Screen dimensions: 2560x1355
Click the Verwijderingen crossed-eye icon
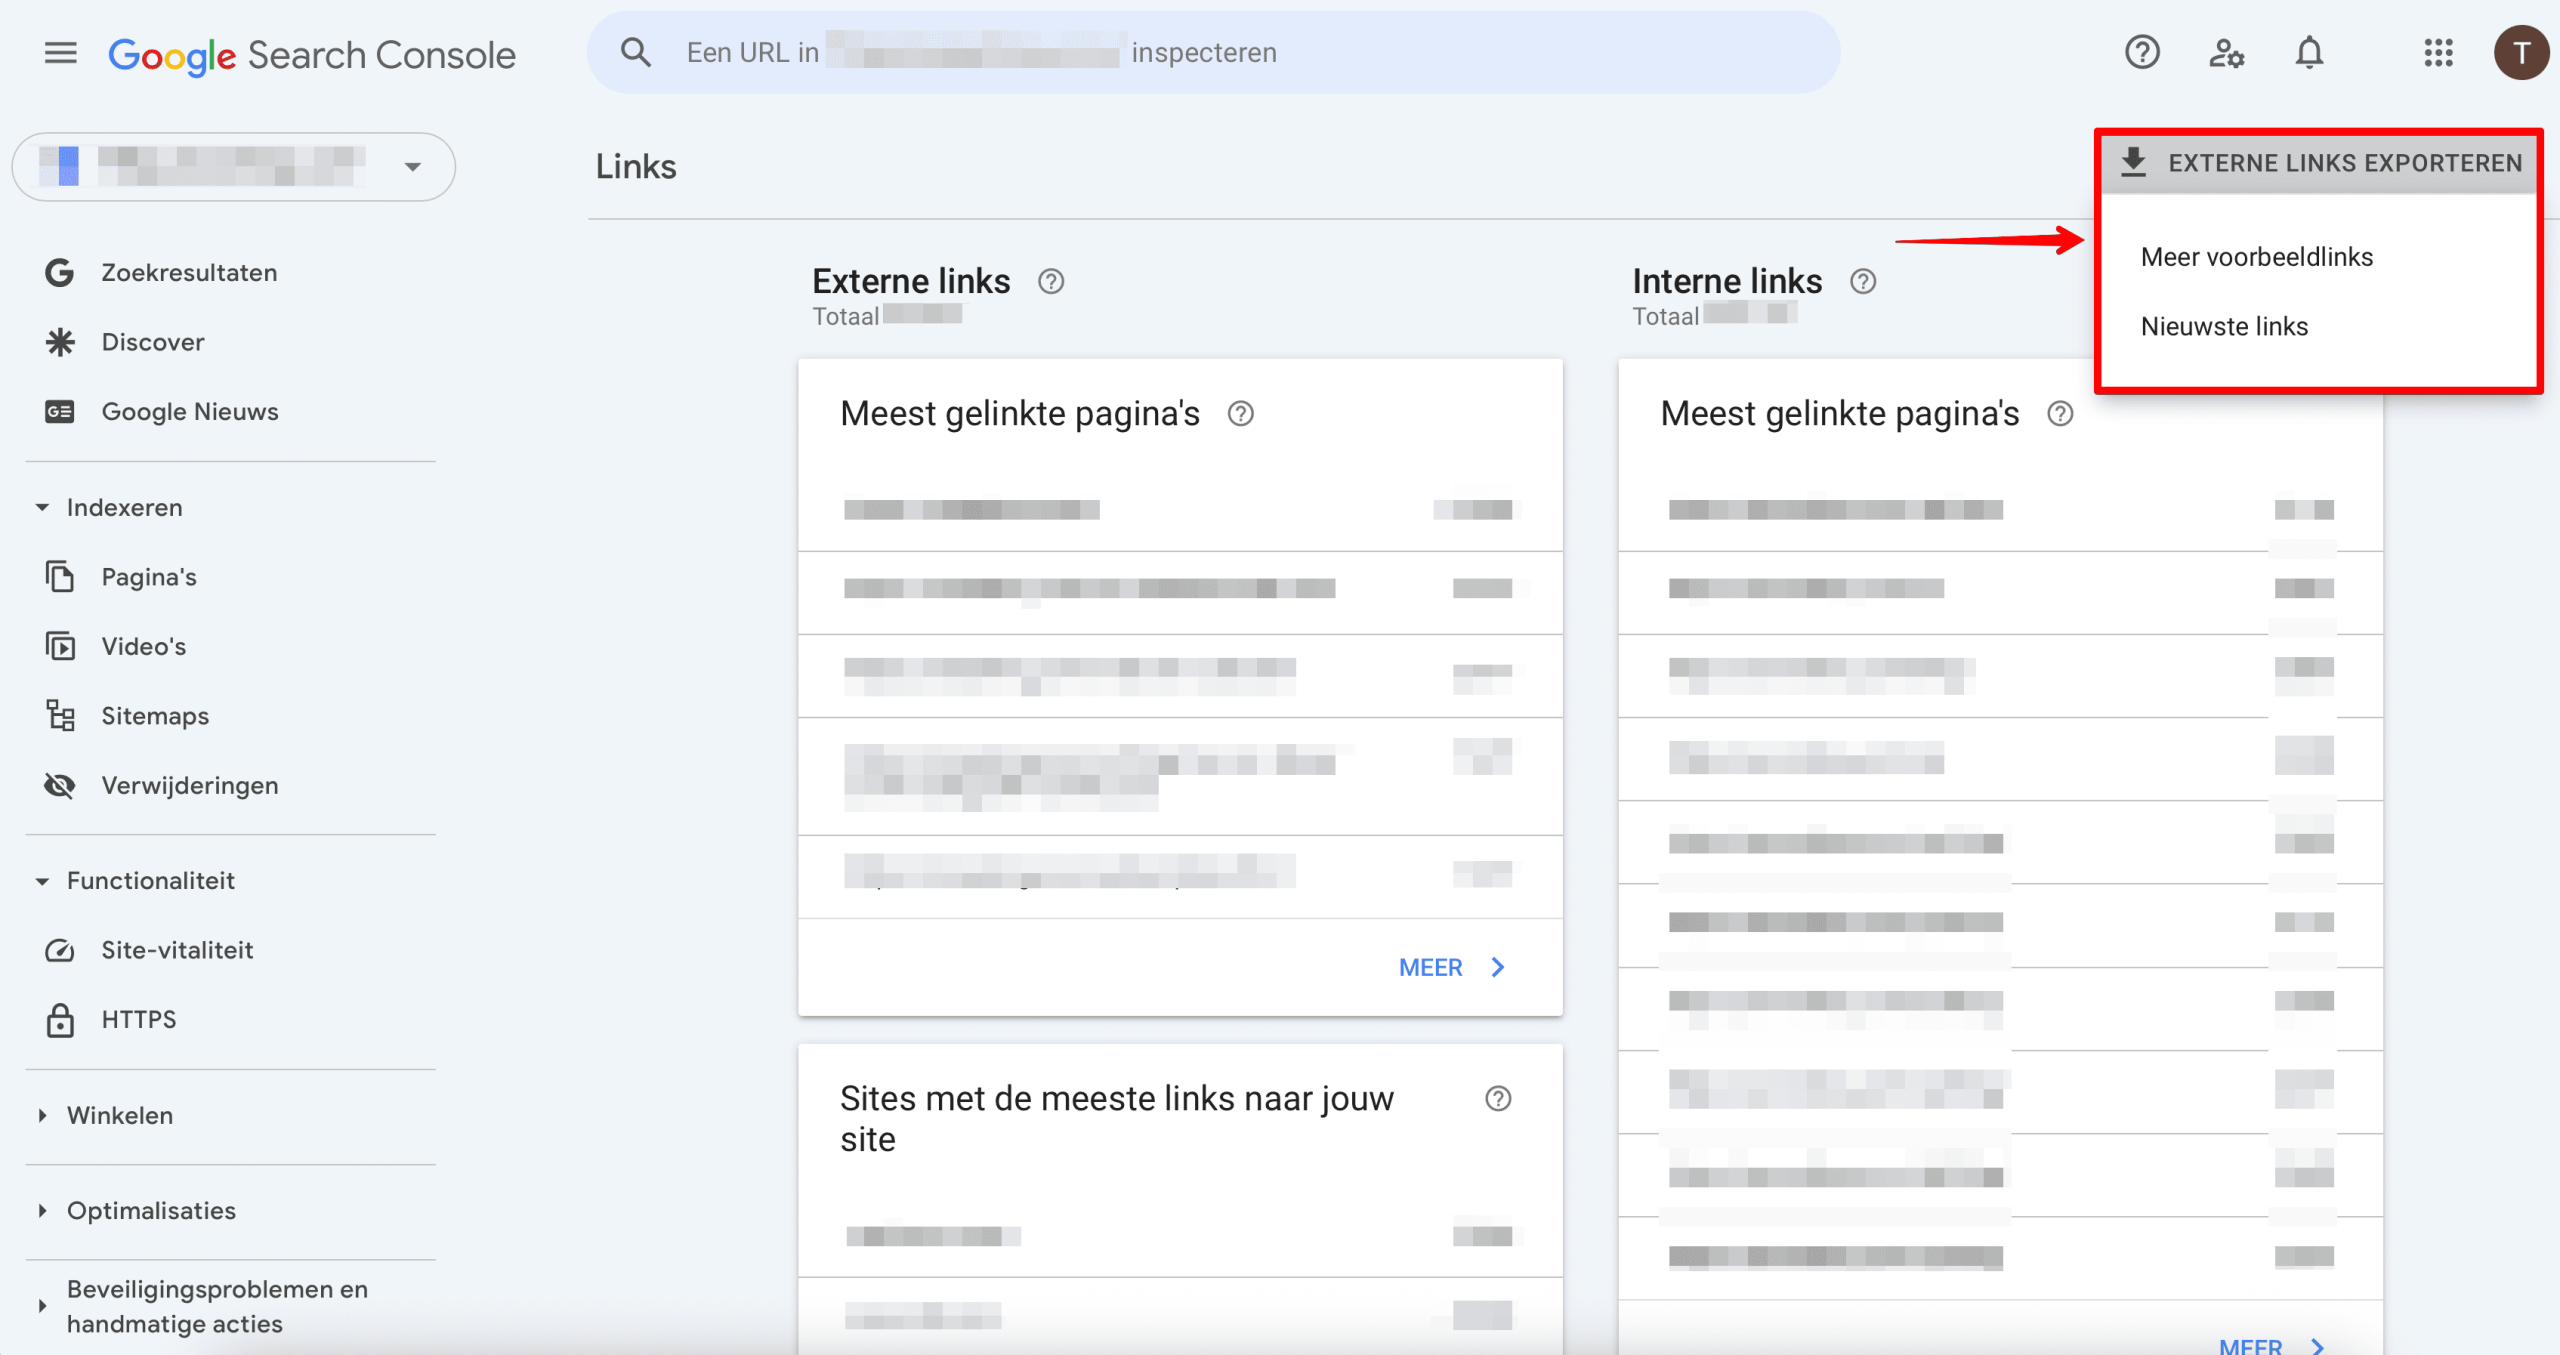coord(60,785)
